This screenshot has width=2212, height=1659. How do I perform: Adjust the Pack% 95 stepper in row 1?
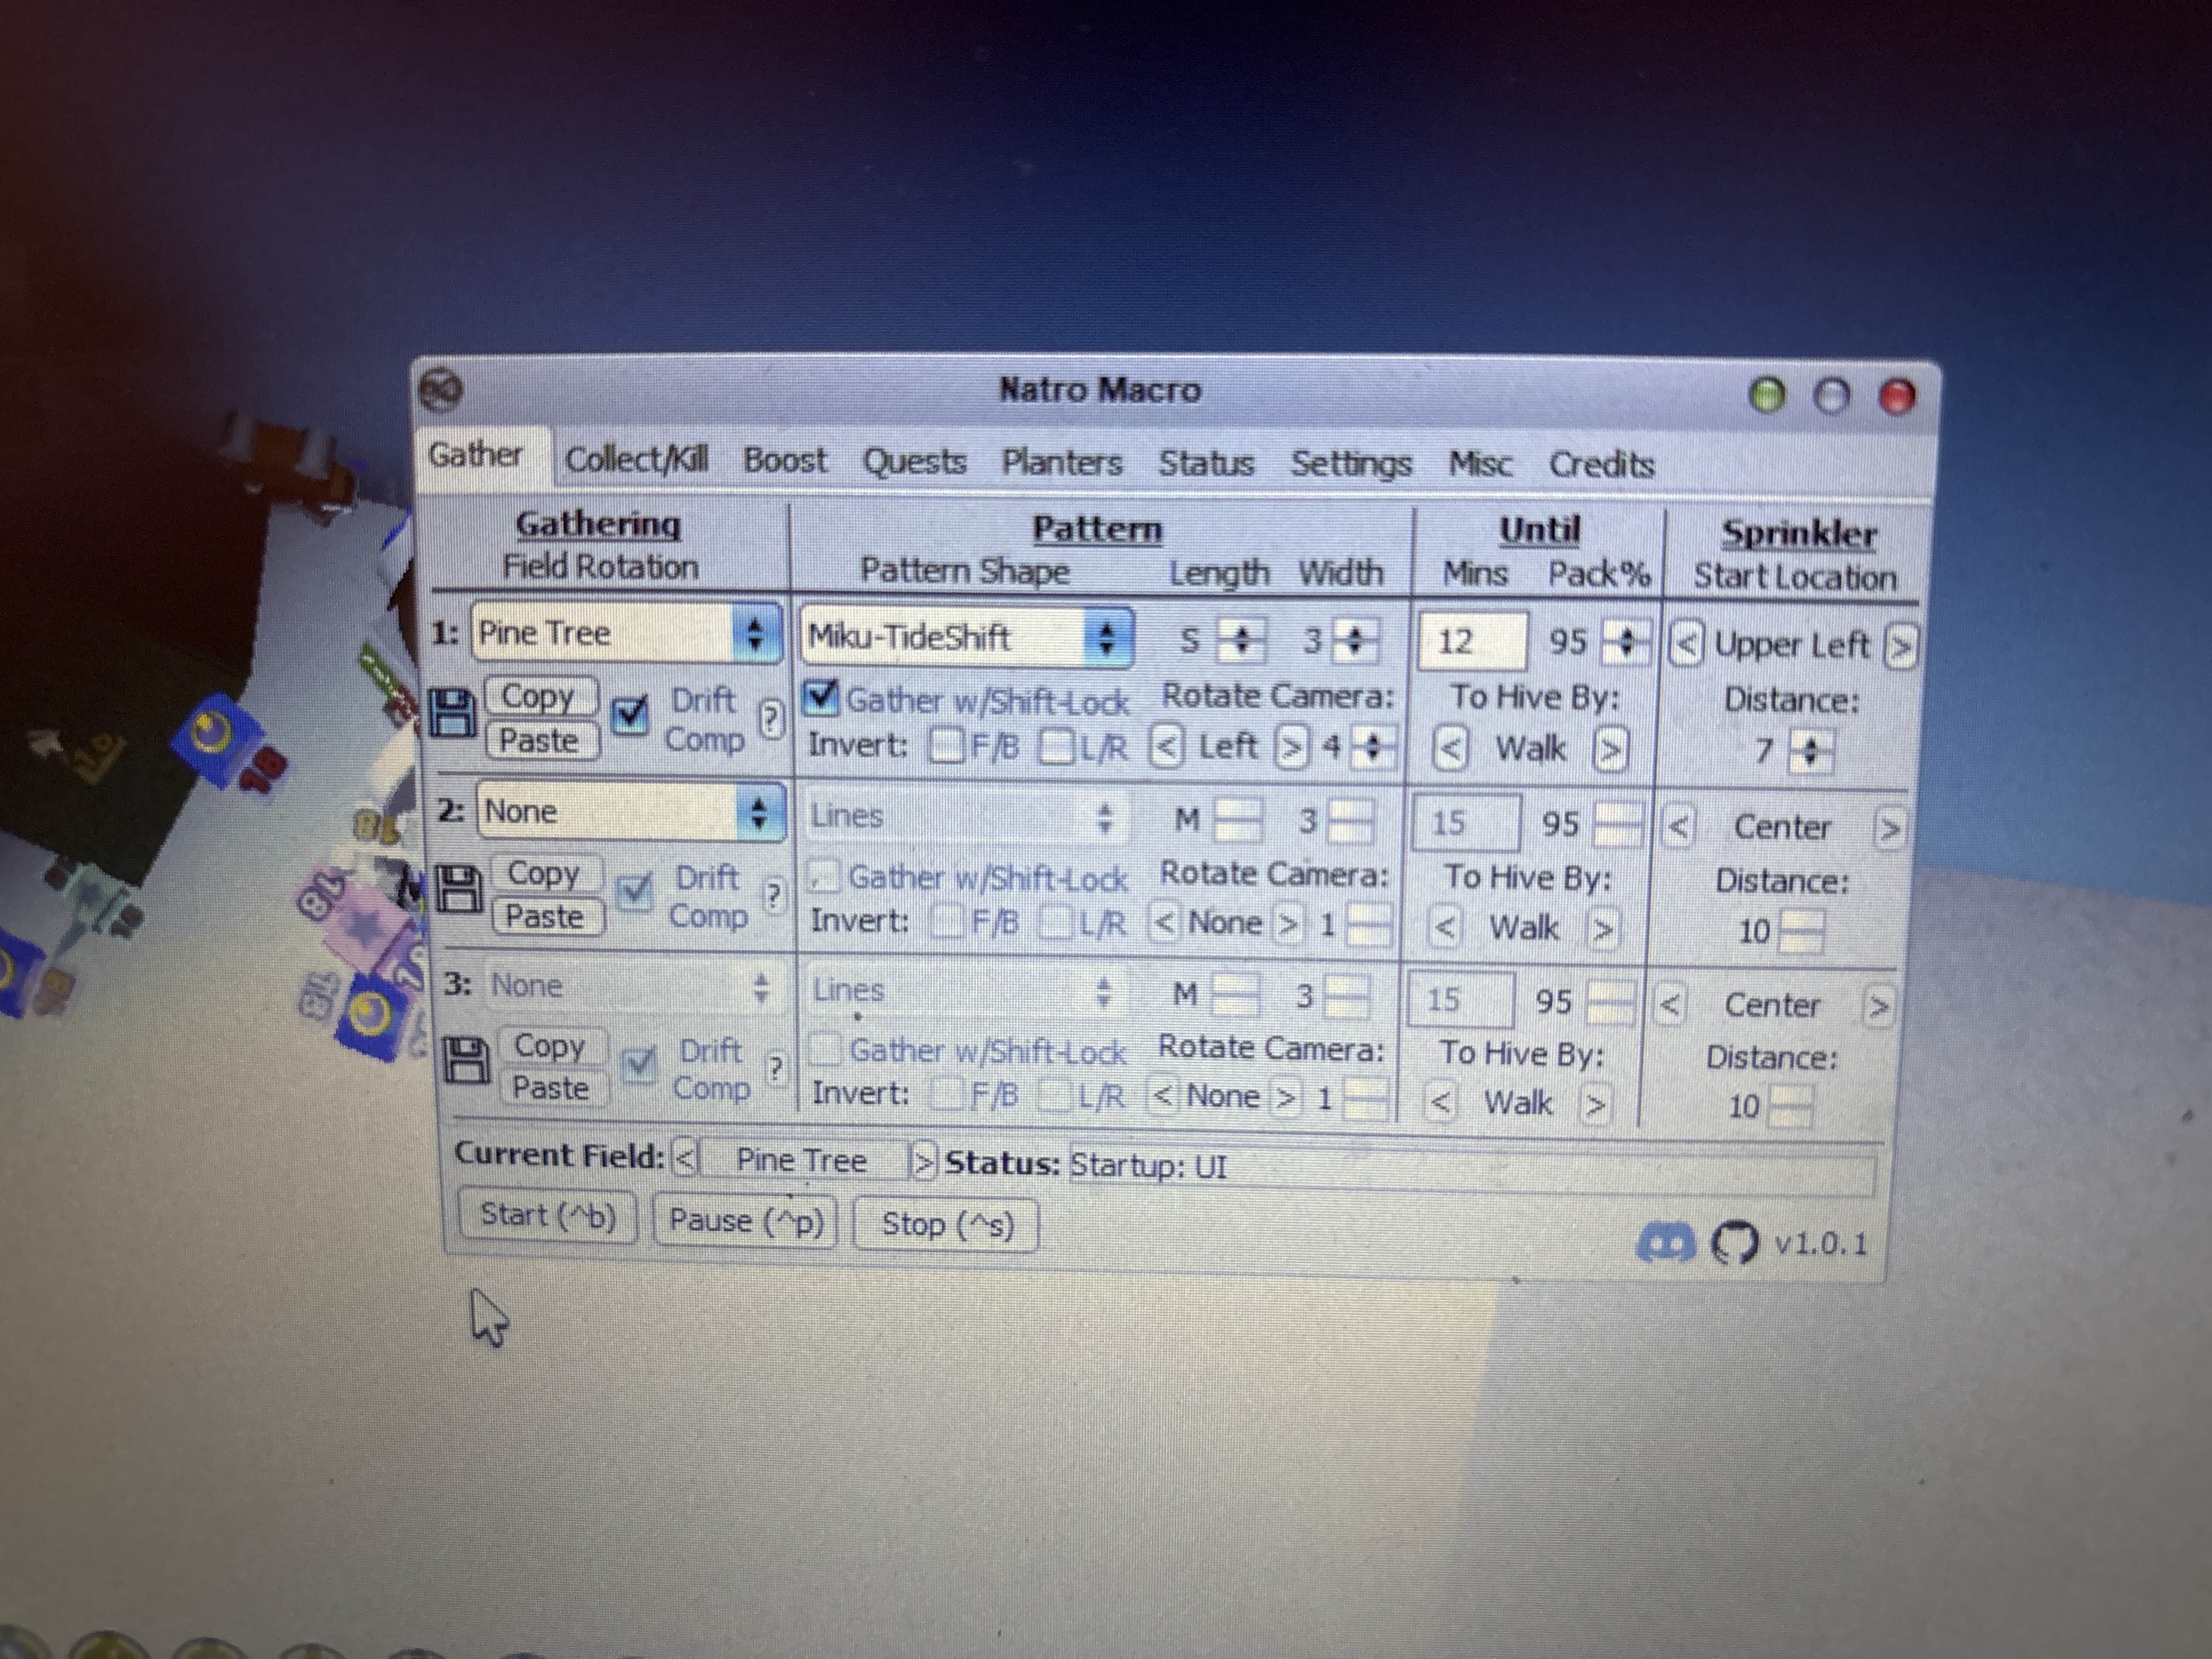[1626, 641]
